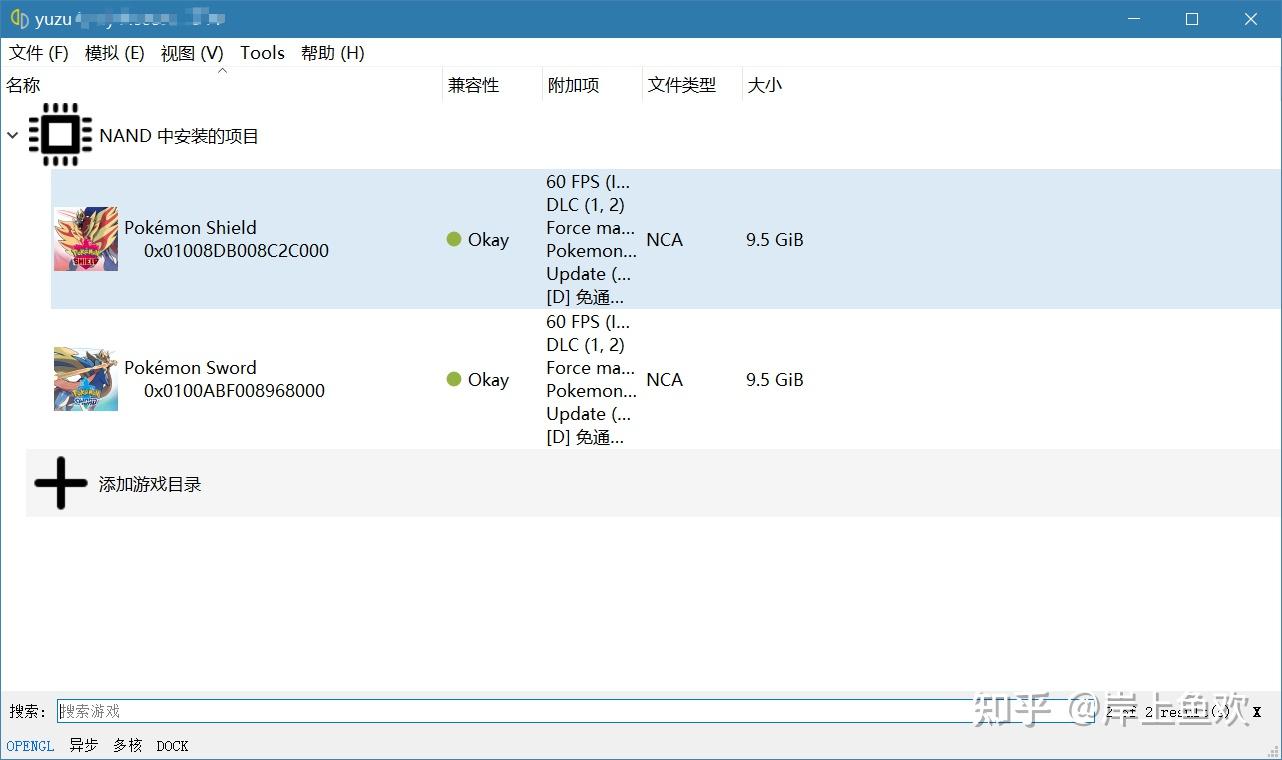Select the Pokémon Sword cover thumbnail
The height and width of the screenshot is (760, 1282).
coord(86,379)
